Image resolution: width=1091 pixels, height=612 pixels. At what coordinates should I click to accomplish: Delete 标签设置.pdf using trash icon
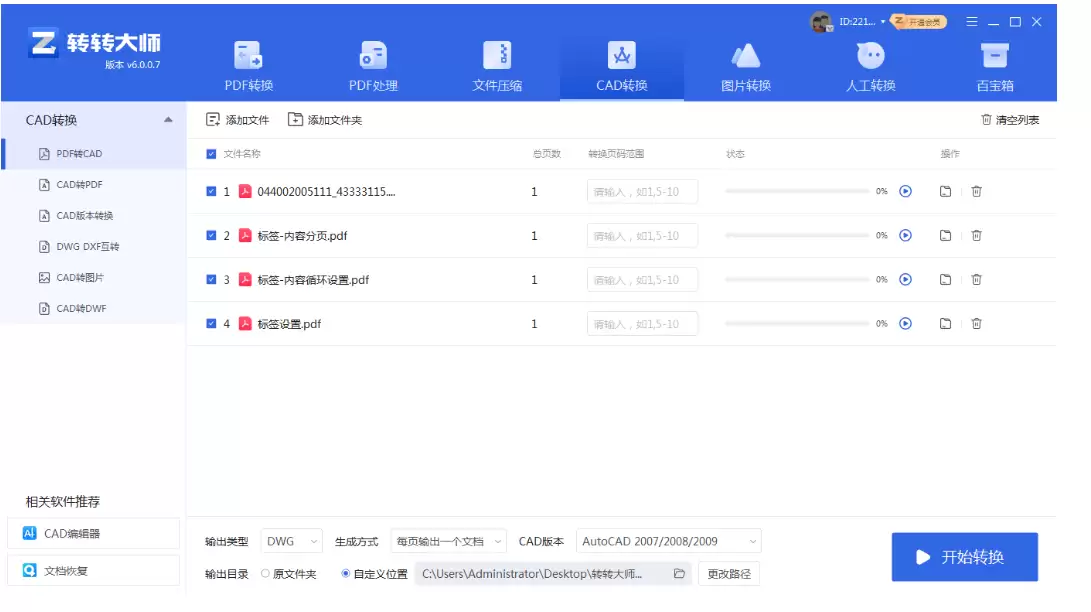click(x=976, y=324)
